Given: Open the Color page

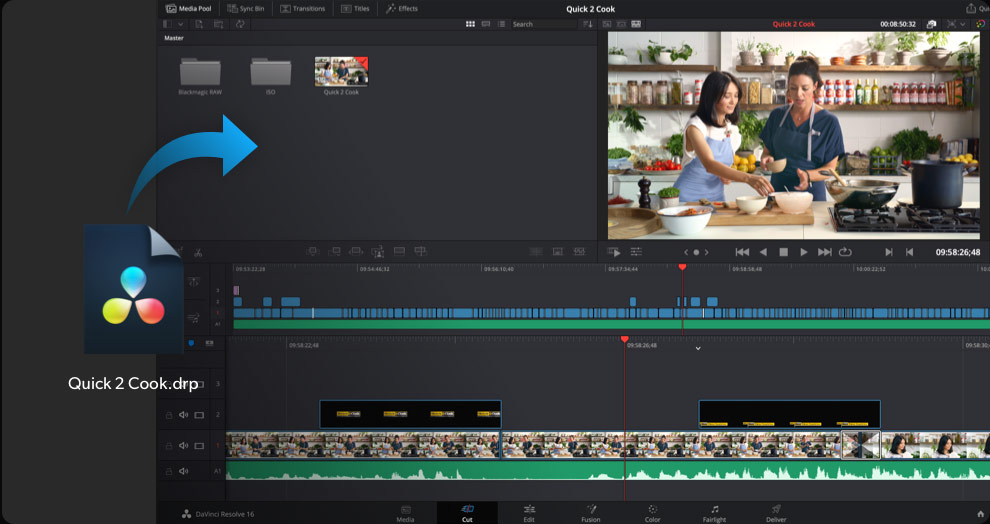Looking at the screenshot, I should tap(652, 513).
